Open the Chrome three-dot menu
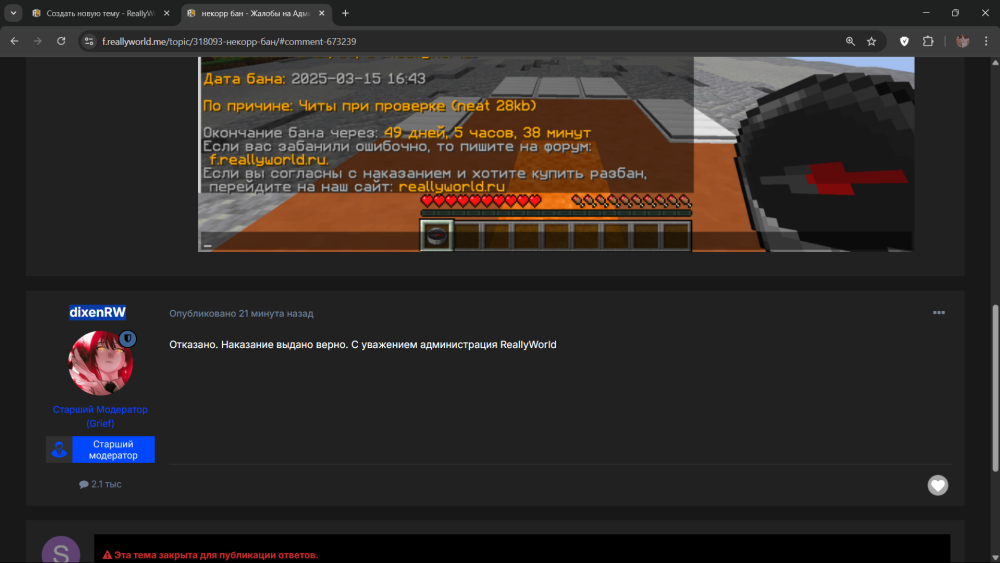 click(x=986, y=41)
